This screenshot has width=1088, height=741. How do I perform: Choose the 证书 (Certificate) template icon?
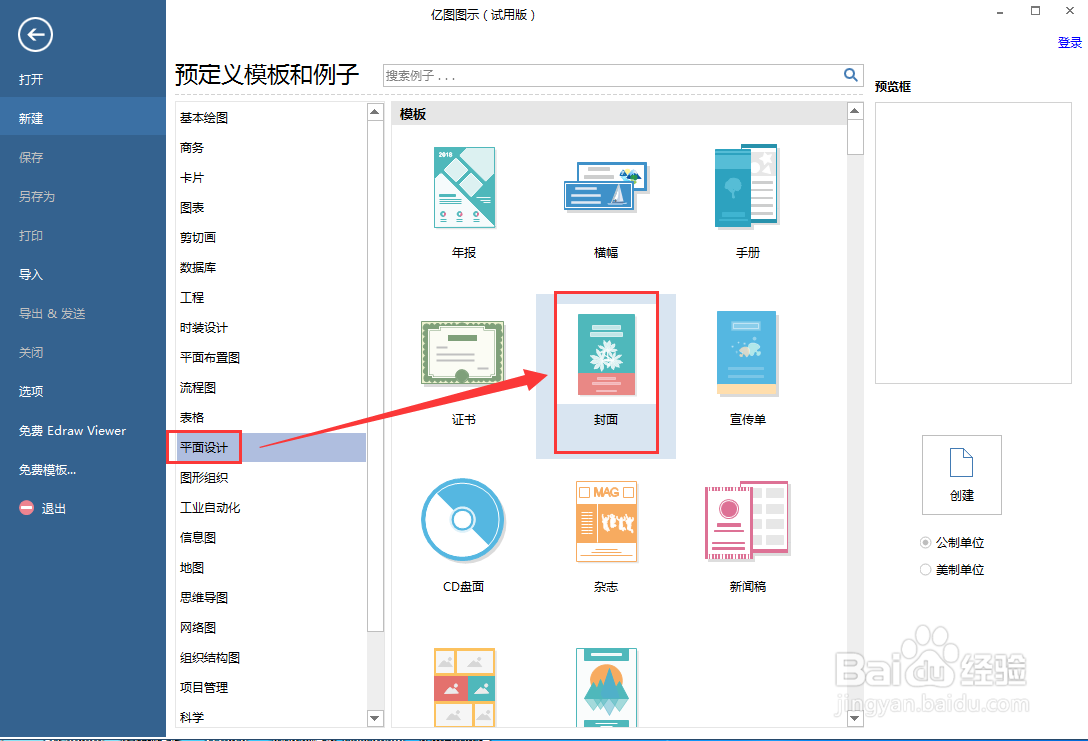(x=463, y=353)
